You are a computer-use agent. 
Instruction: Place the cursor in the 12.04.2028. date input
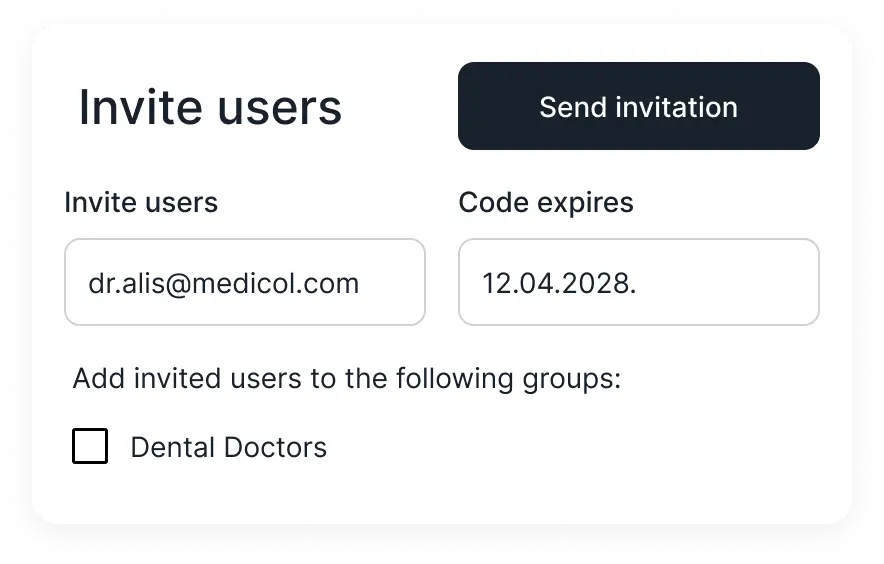[x=638, y=282]
